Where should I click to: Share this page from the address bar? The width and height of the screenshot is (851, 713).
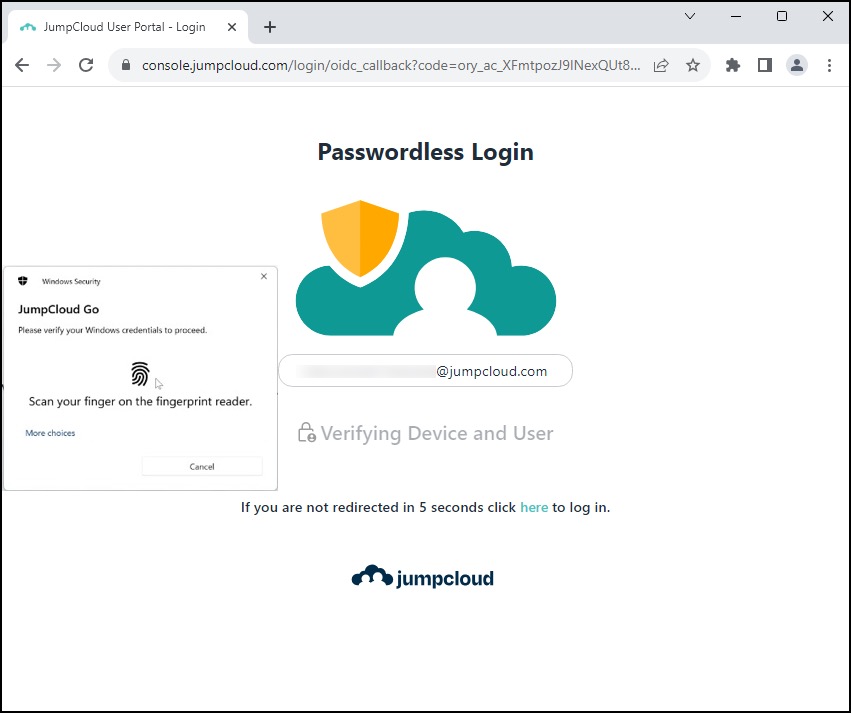click(x=661, y=65)
